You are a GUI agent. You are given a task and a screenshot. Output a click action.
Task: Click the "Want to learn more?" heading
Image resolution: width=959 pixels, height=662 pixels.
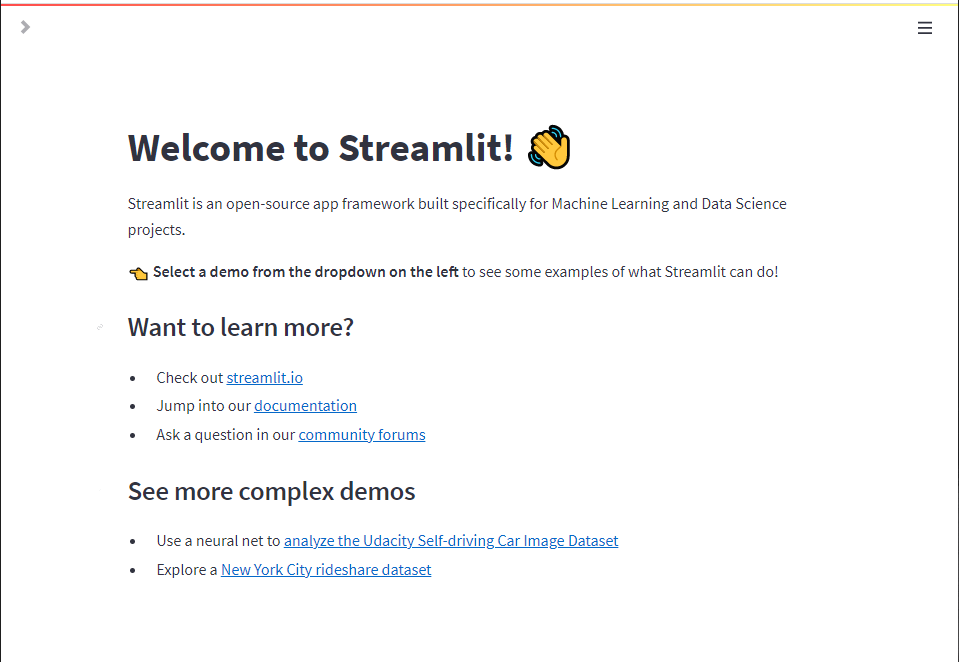[240, 327]
